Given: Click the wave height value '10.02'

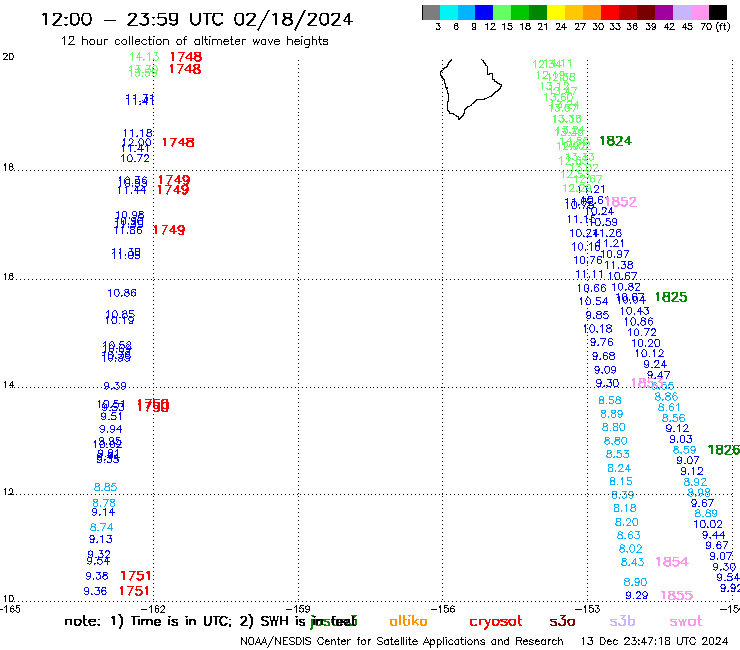Looking at the screenshot, I should tap(708, 524).
